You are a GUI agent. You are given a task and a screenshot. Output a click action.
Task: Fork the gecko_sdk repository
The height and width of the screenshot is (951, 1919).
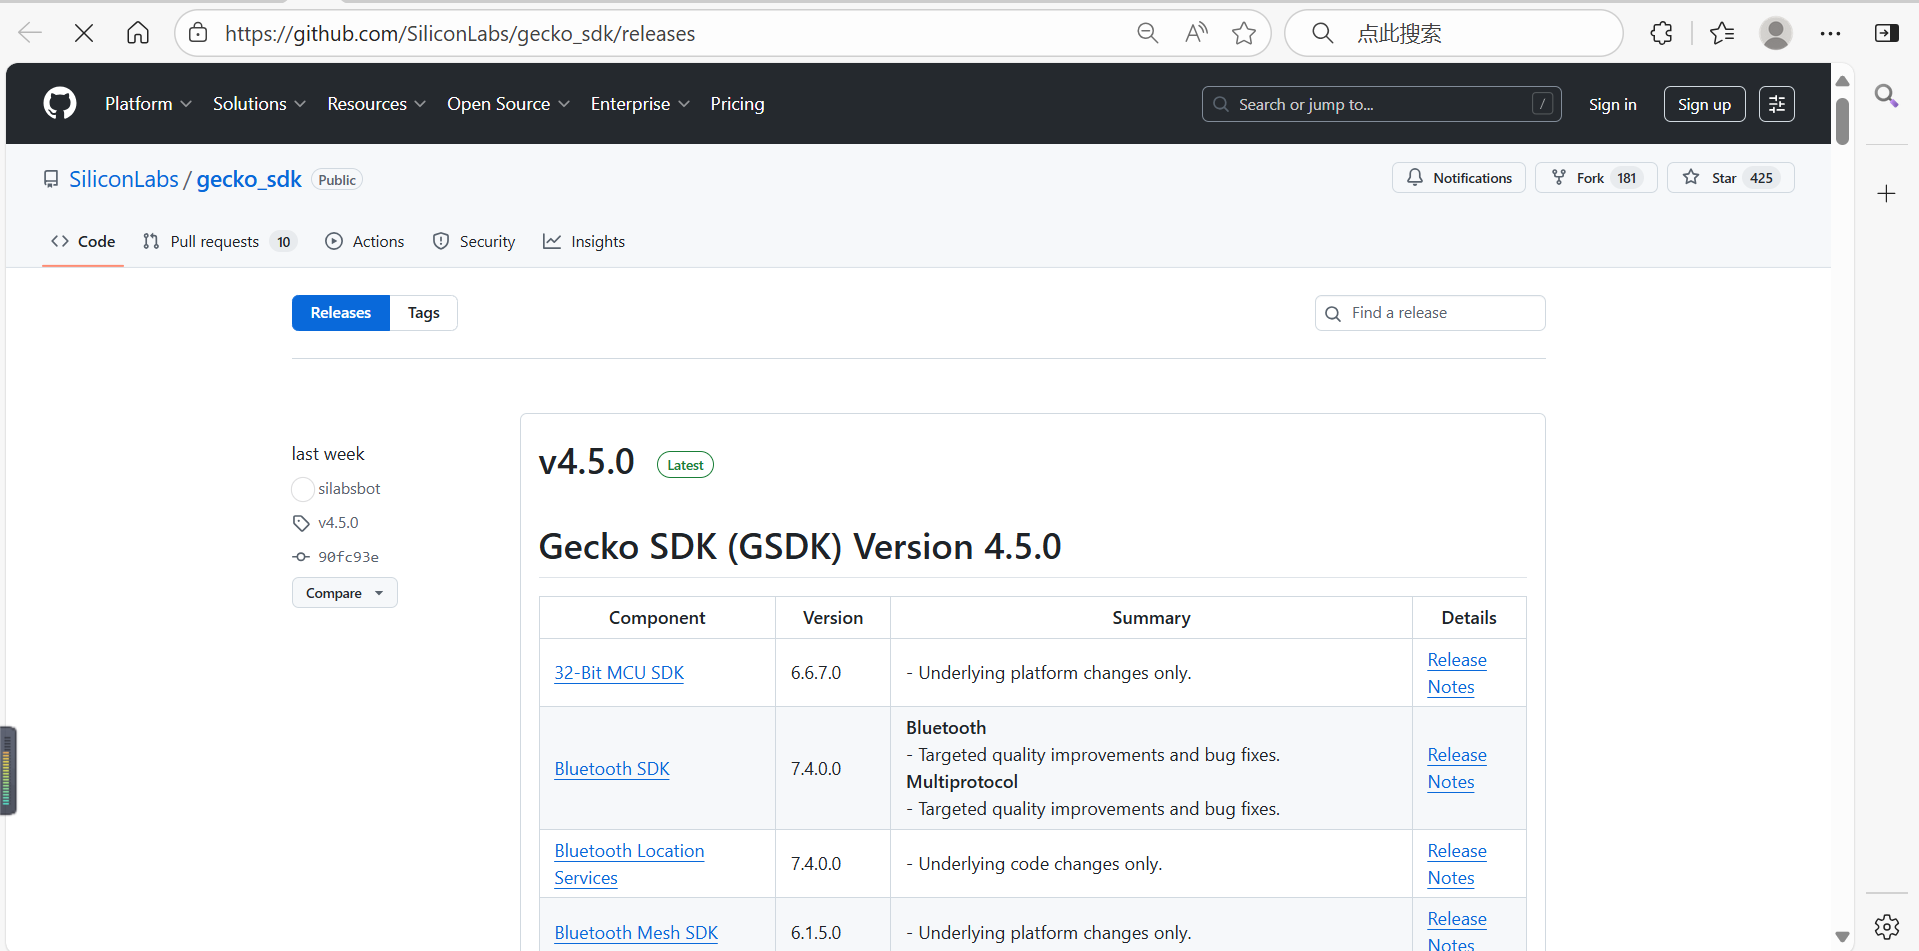click(x=1596, y=178)
